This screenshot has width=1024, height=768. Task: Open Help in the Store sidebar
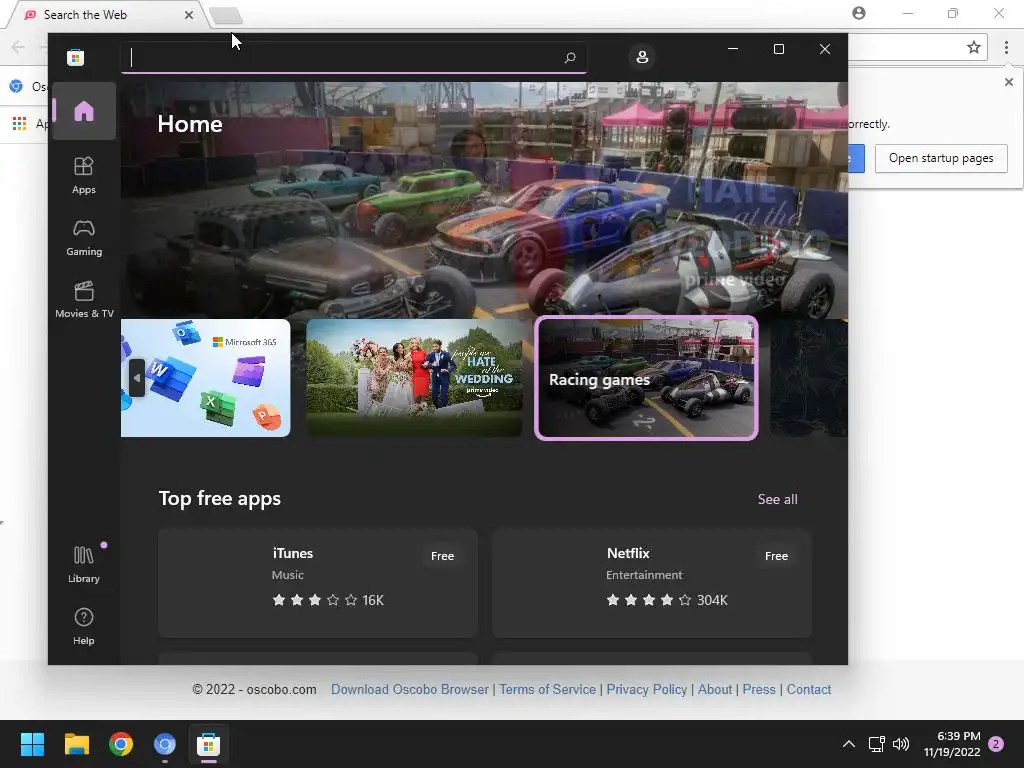[84, 626]
